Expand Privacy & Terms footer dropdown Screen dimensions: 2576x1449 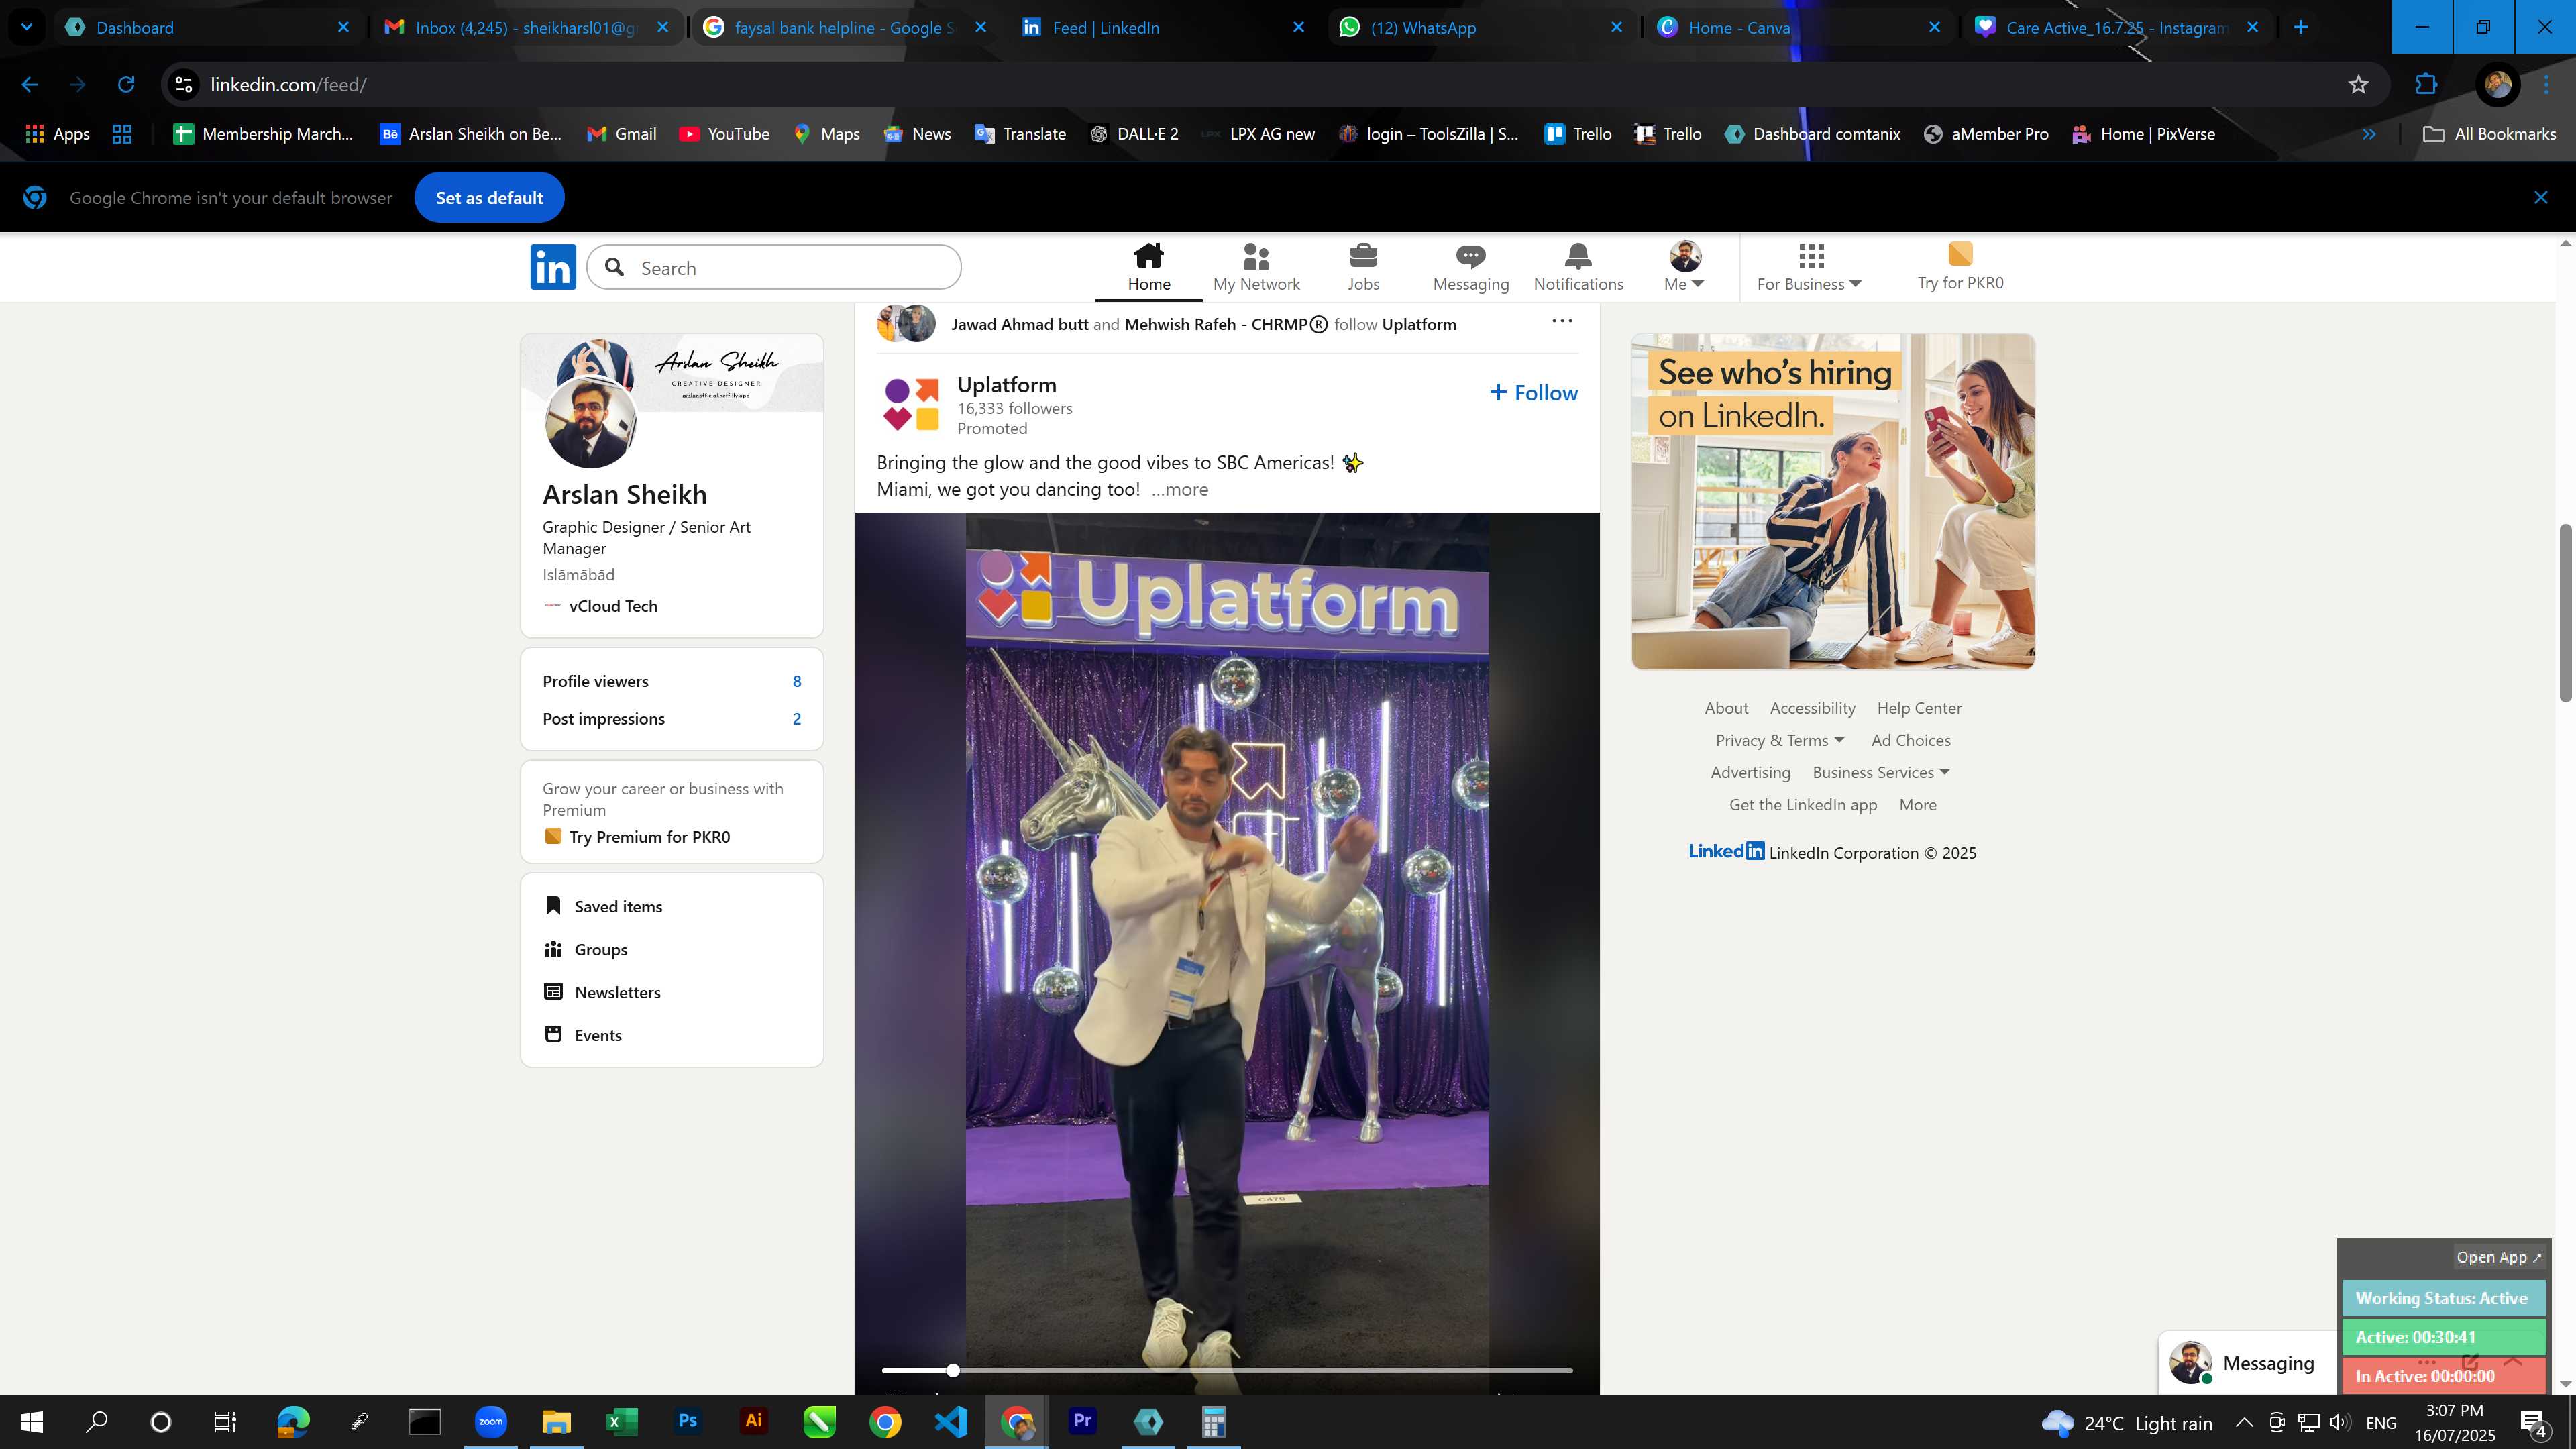(1779, 740)
